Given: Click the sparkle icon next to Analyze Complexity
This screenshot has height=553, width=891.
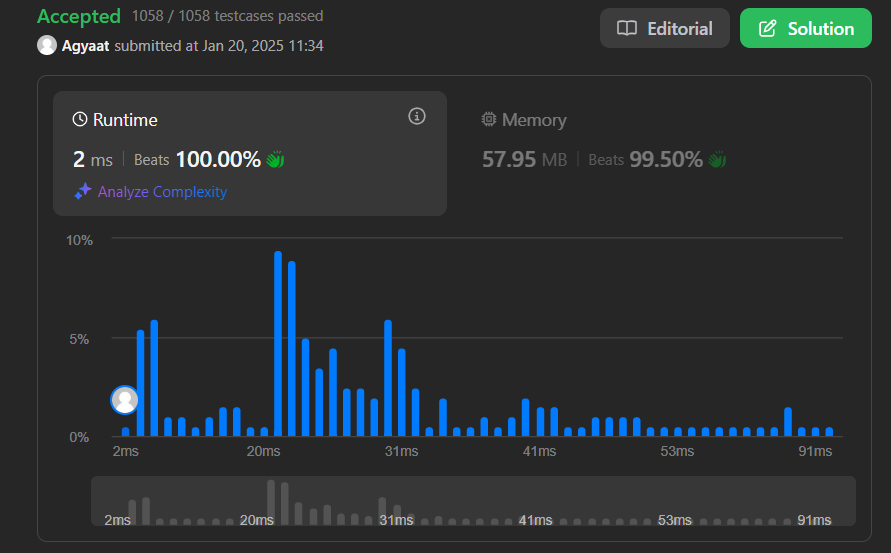Looking at the screenshot, I should coord(83,192).
